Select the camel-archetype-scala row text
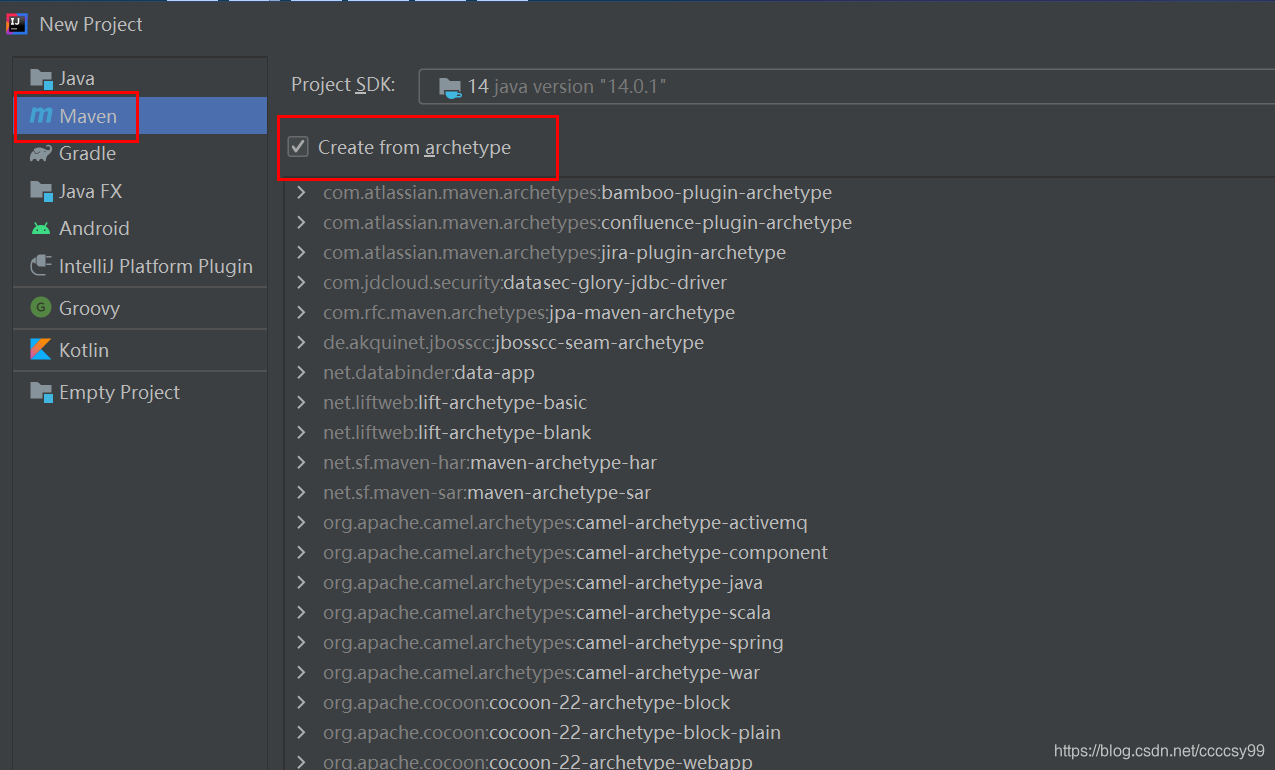The width and height of the screenshot is (1275, 770). pos(547,613)
